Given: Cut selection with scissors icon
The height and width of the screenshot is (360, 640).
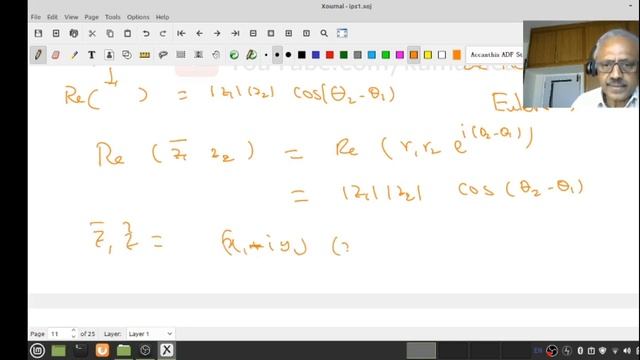Looking at the screenshot, I should coord(92,33).
